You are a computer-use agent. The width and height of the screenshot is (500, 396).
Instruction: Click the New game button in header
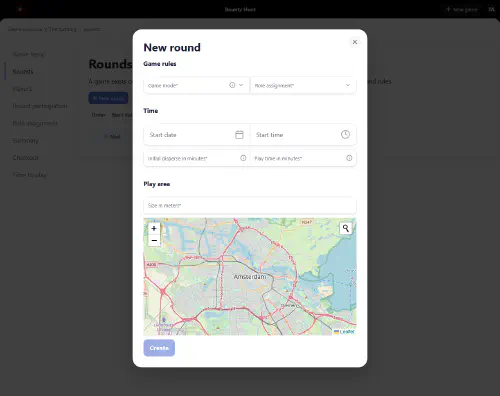coord(462,10)
